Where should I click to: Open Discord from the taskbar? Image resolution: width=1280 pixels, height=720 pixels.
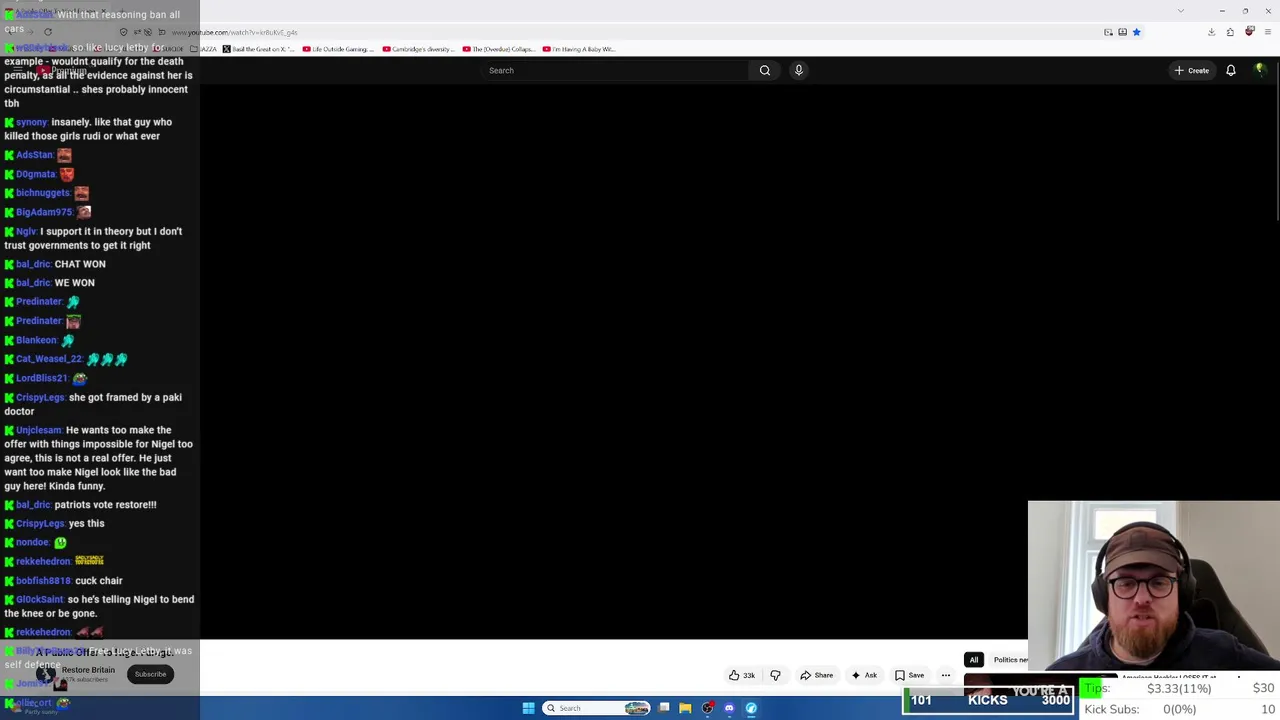click(729, 708)
